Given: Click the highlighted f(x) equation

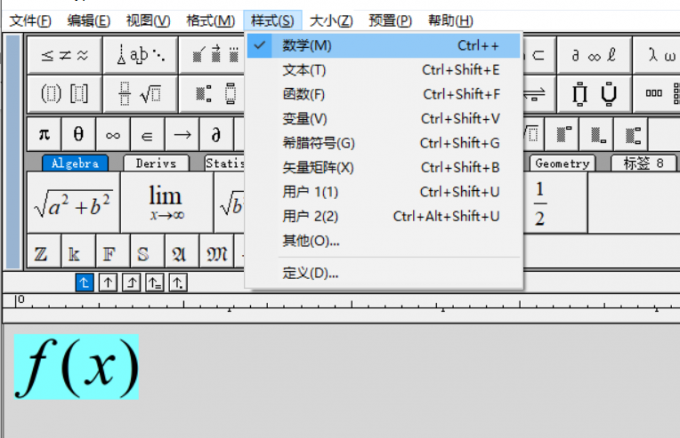Looking at the screenshot, I should [x=76, y=367].
